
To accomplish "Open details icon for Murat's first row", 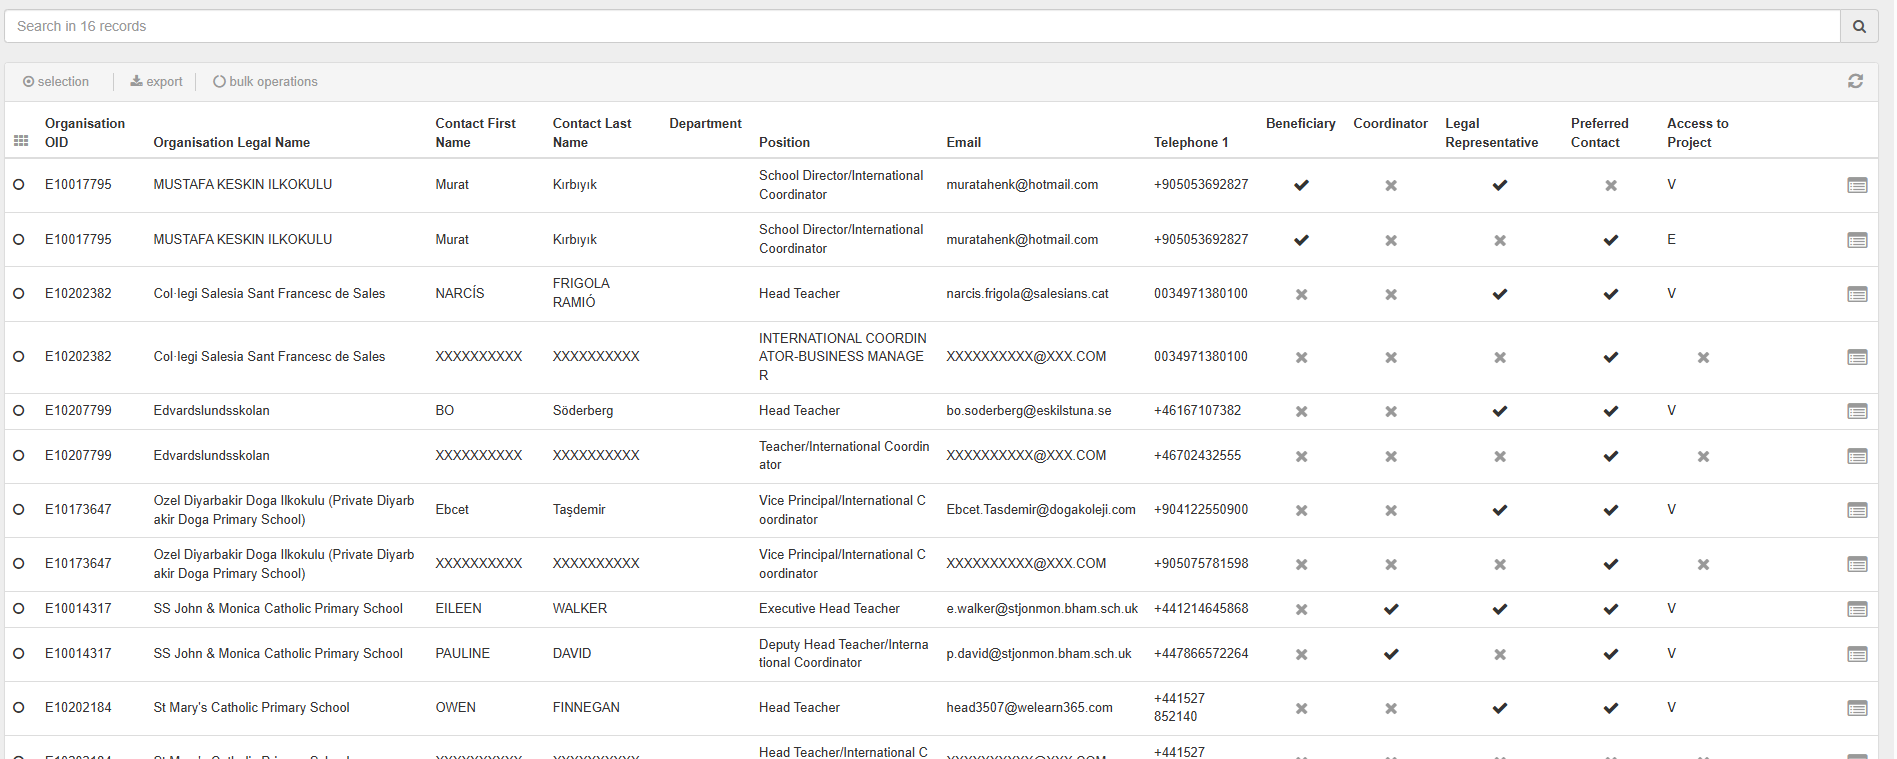I will (1857, 185).
